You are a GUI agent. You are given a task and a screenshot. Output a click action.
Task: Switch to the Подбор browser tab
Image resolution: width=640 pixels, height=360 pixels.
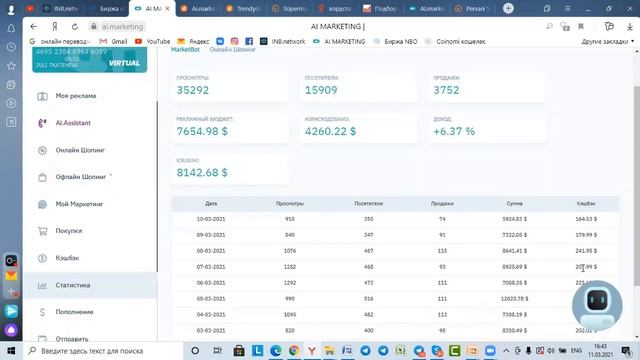[380, 8]
